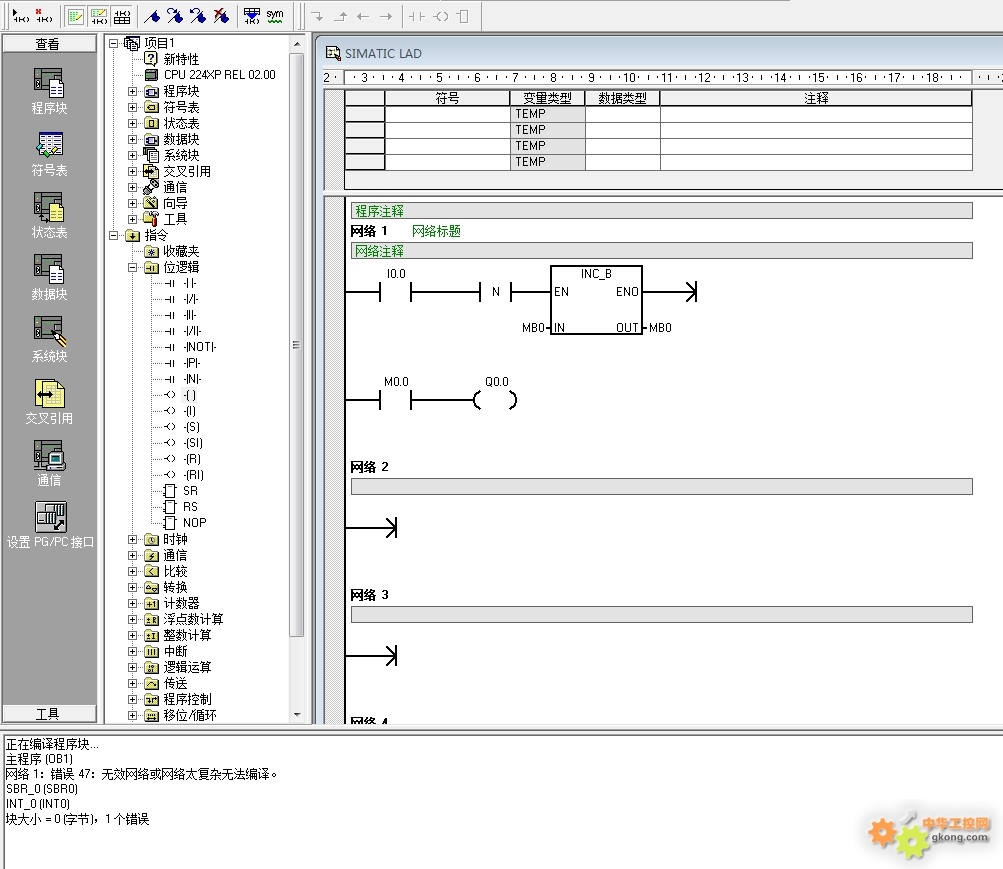
Task: Open 系统块 from the navigation bar
Action: click(49, 340)
